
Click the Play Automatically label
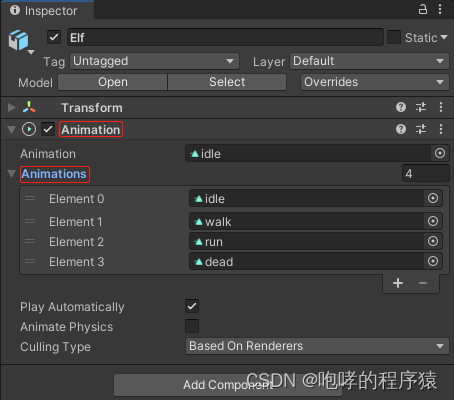[72, 307]
